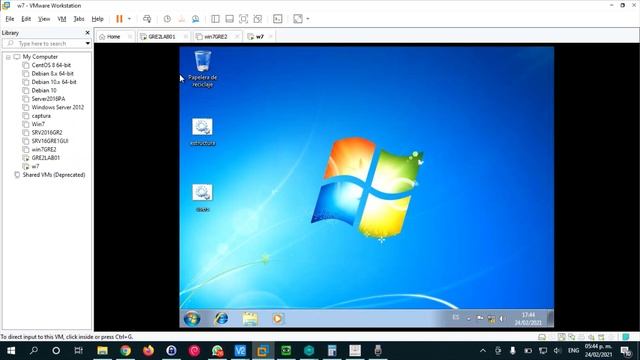Open the Help menu
The height and width of the screenshot is (360, 640).
(98, 19)
